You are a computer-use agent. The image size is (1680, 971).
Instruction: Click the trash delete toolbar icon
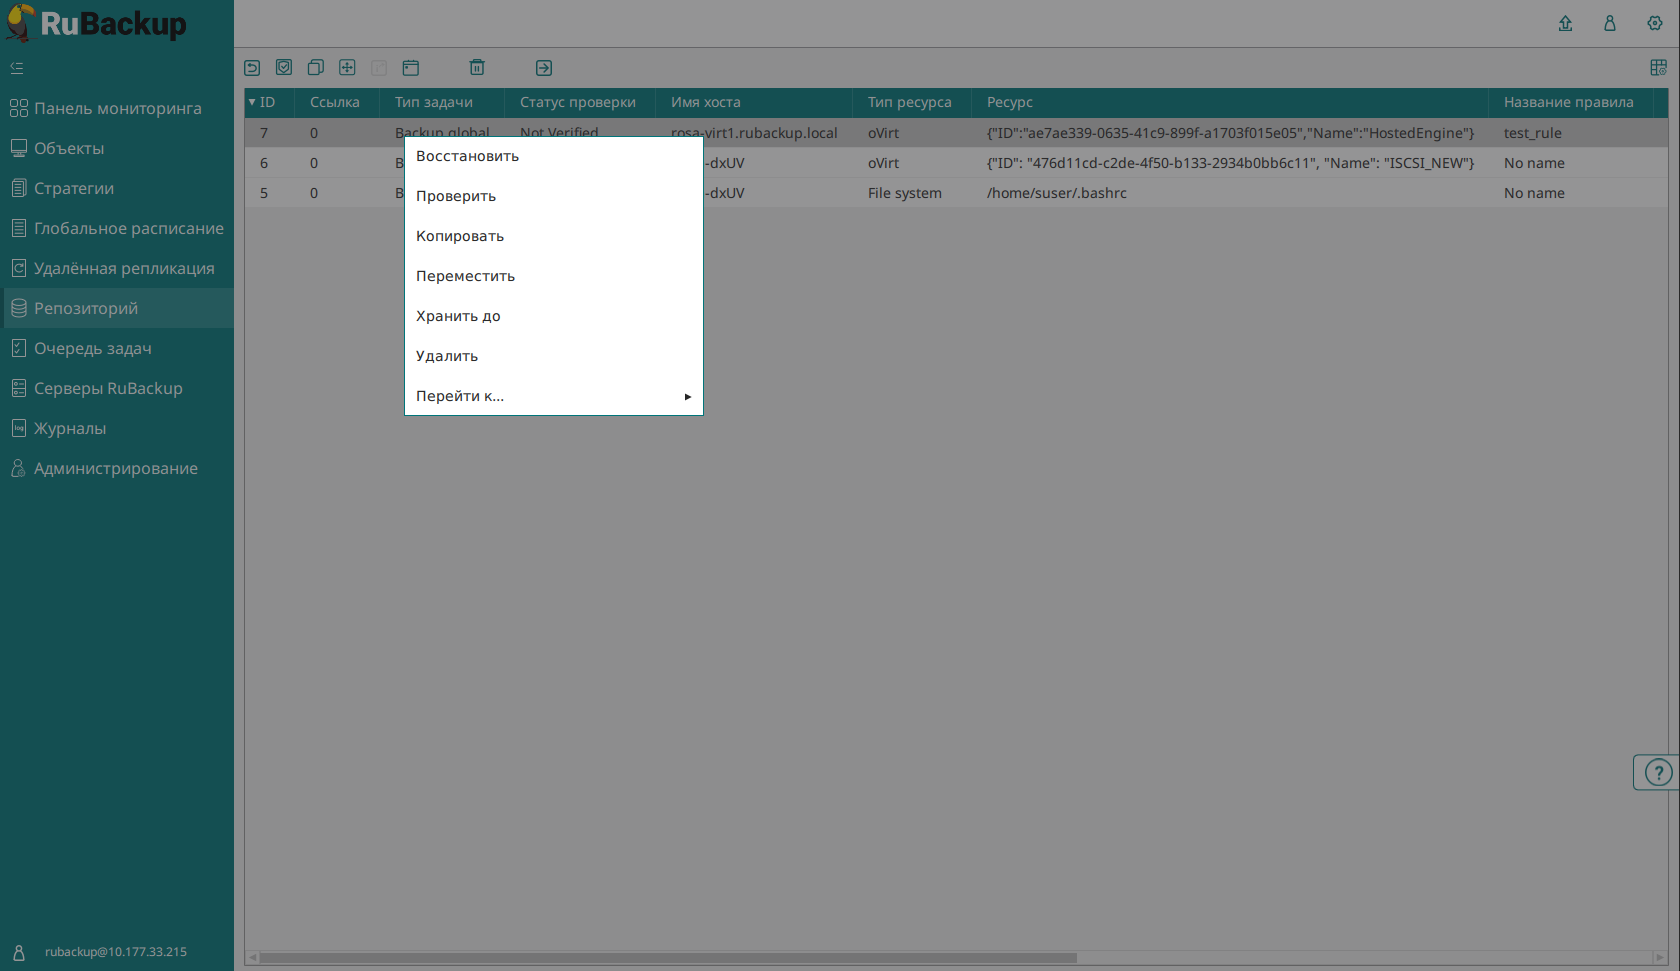click(x=477, y=68)
